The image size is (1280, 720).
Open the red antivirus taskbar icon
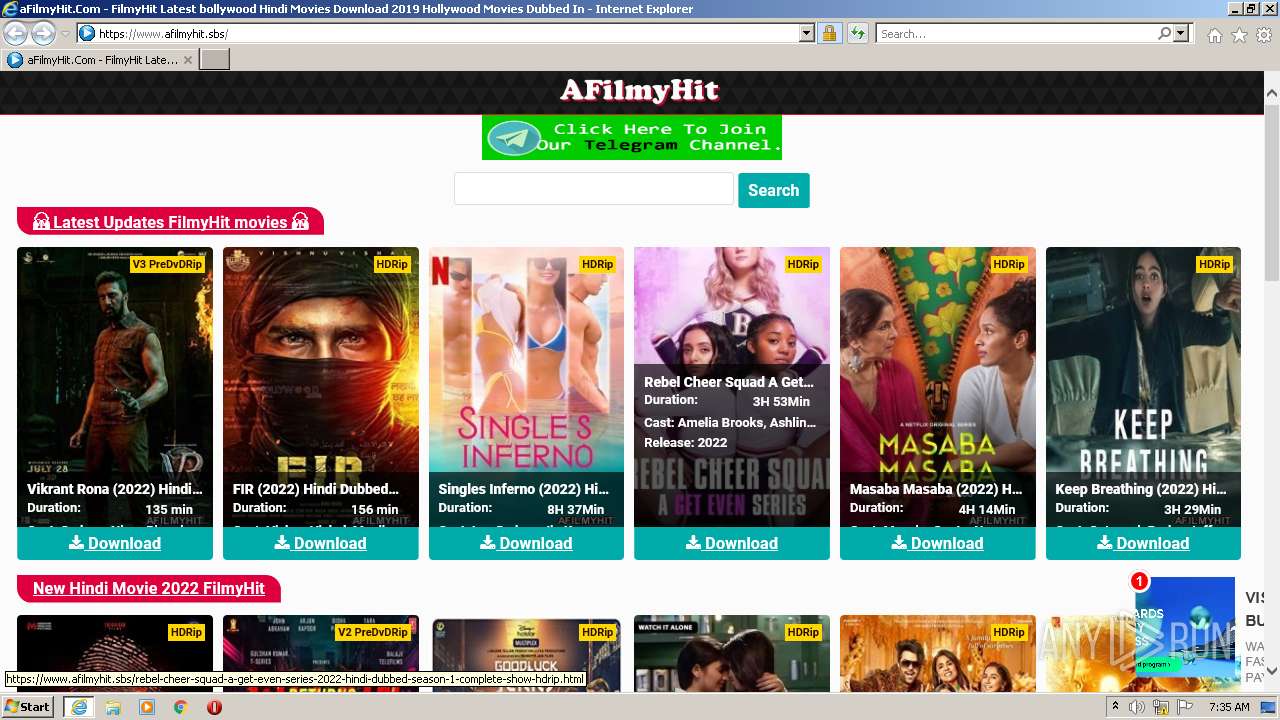tap(214, 707)
